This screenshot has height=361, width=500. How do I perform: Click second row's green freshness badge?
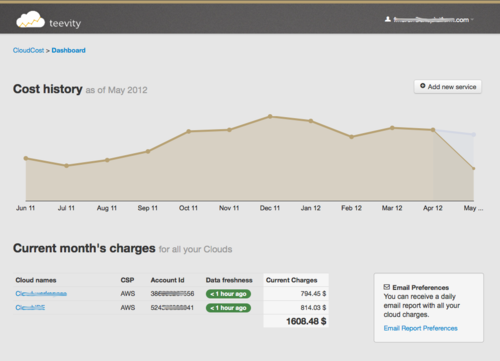click(x=228, y=308)
